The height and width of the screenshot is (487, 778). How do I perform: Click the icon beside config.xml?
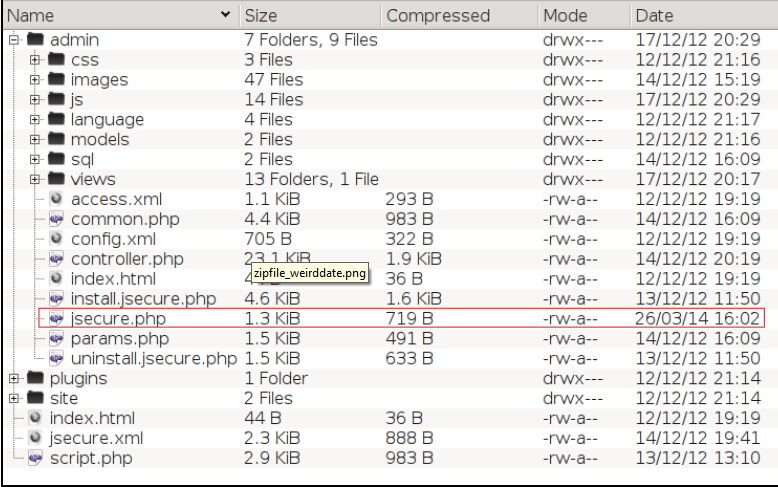tap(56, 239)
